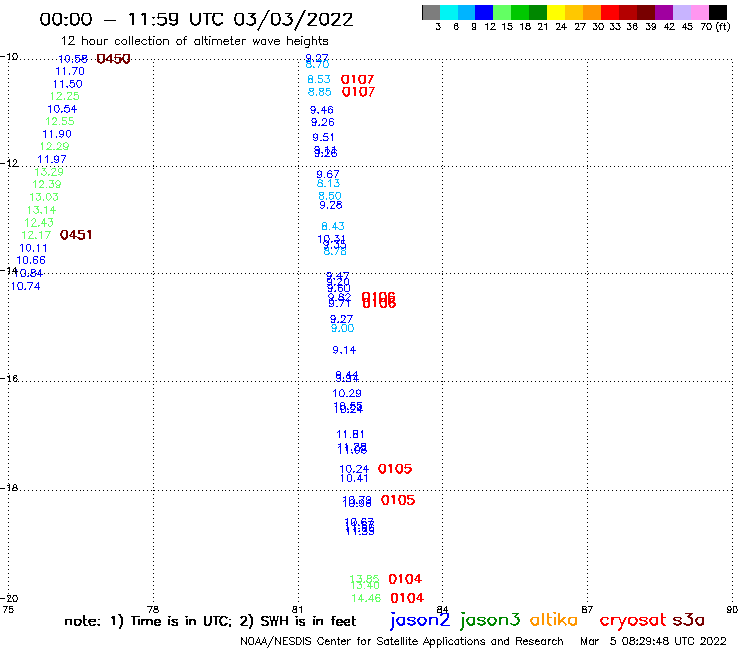740x650 pixels.
Task: Click the wave height value '10.29'
Action: point(347,393)
